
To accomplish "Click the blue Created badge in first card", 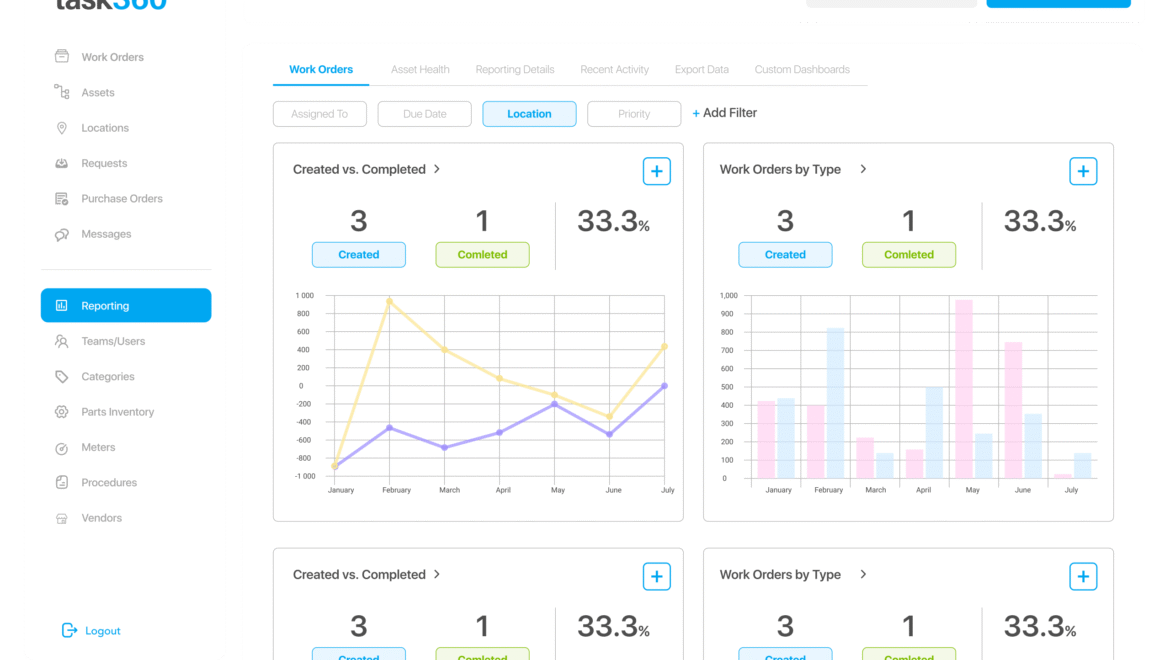I will (x=358, y=255).
